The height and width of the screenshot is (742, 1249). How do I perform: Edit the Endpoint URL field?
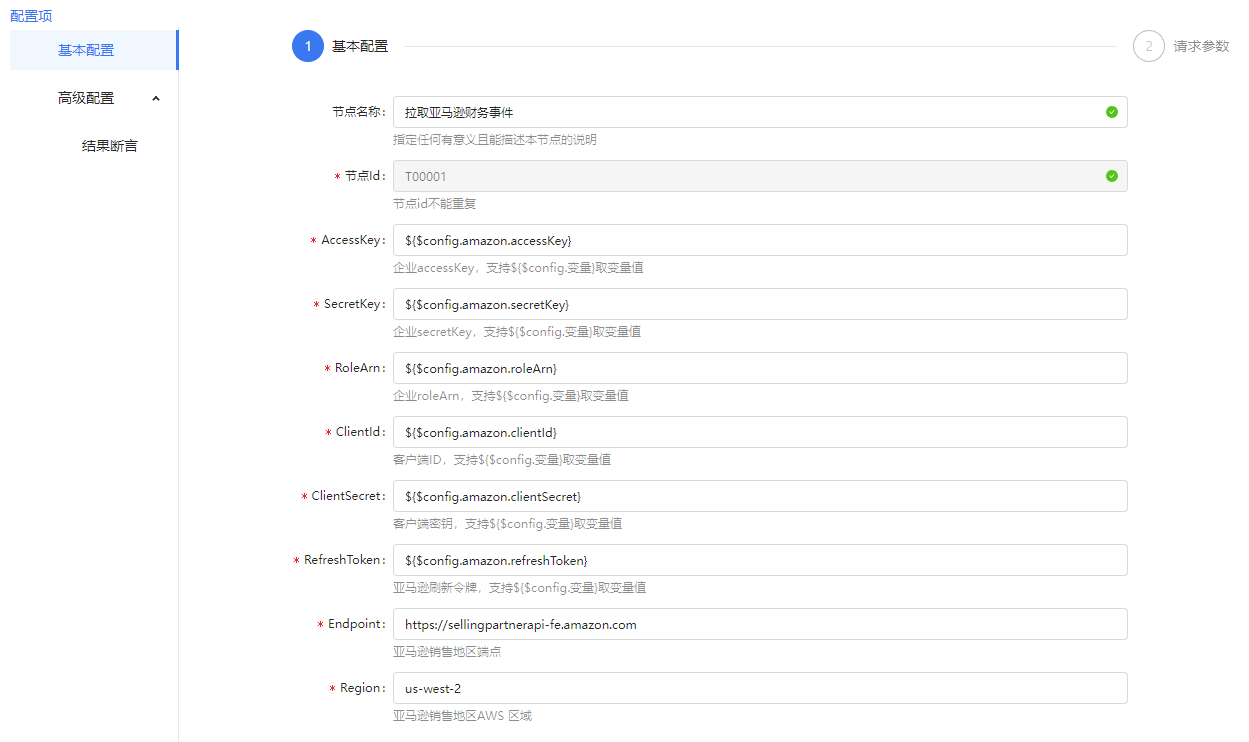(759, 624)
